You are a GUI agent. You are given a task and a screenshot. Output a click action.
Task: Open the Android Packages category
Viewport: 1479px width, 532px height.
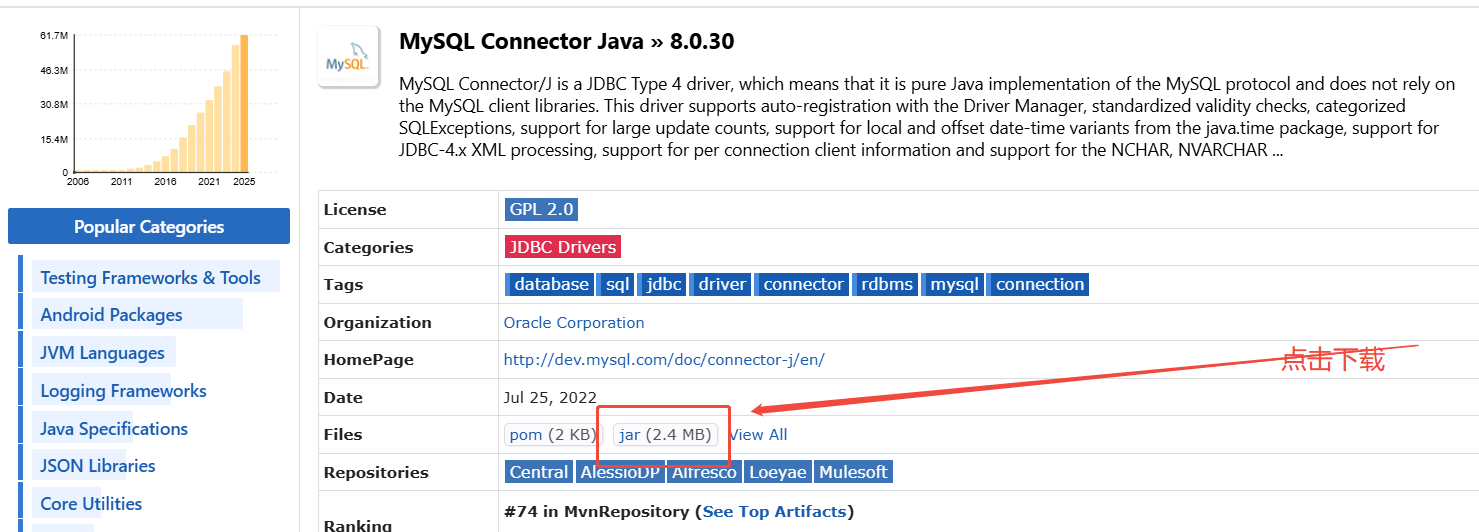111,315
